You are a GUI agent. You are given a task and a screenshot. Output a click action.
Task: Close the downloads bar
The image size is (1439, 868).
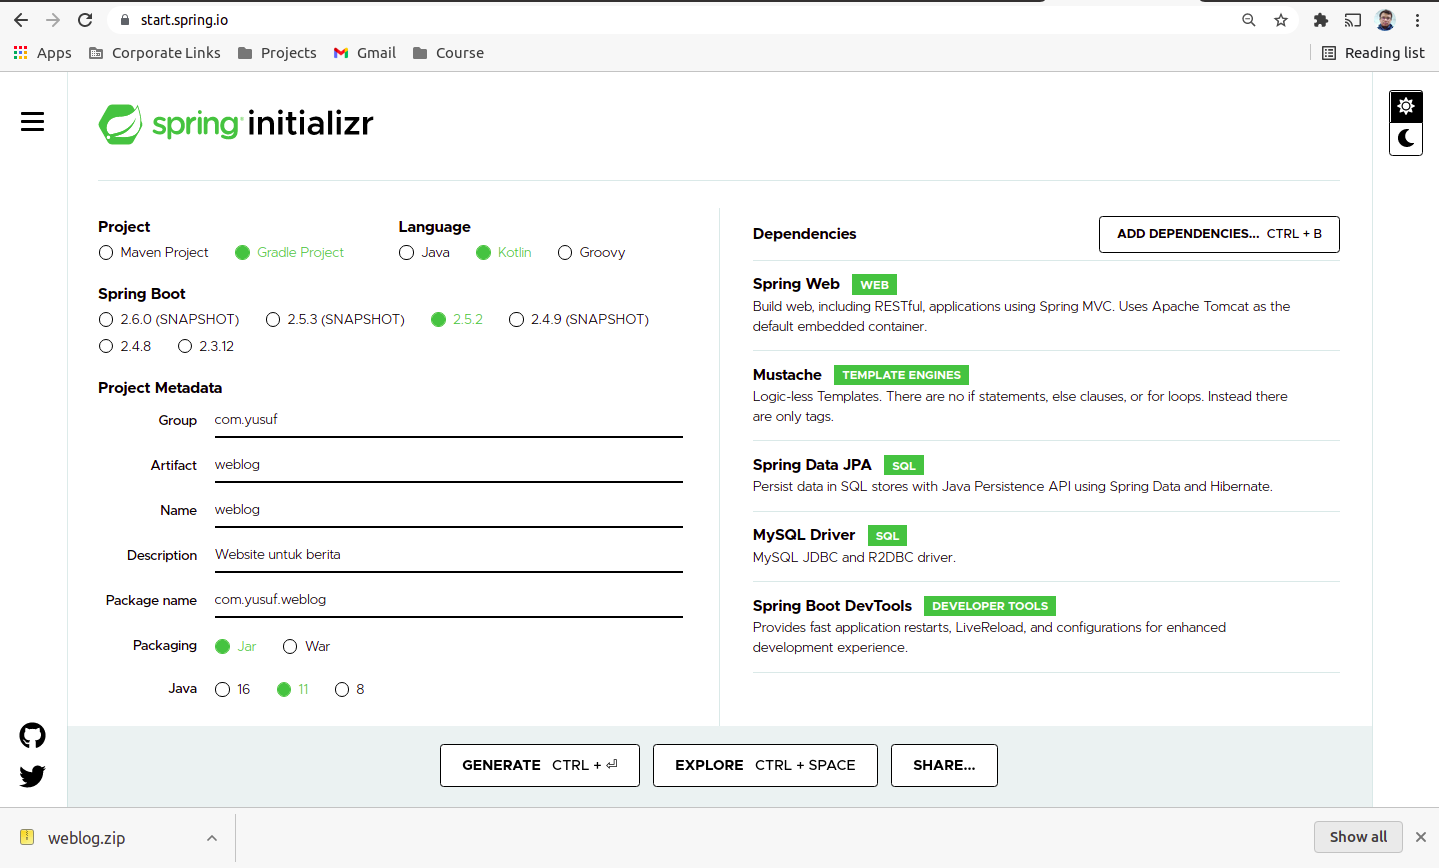coord(1421,837)
